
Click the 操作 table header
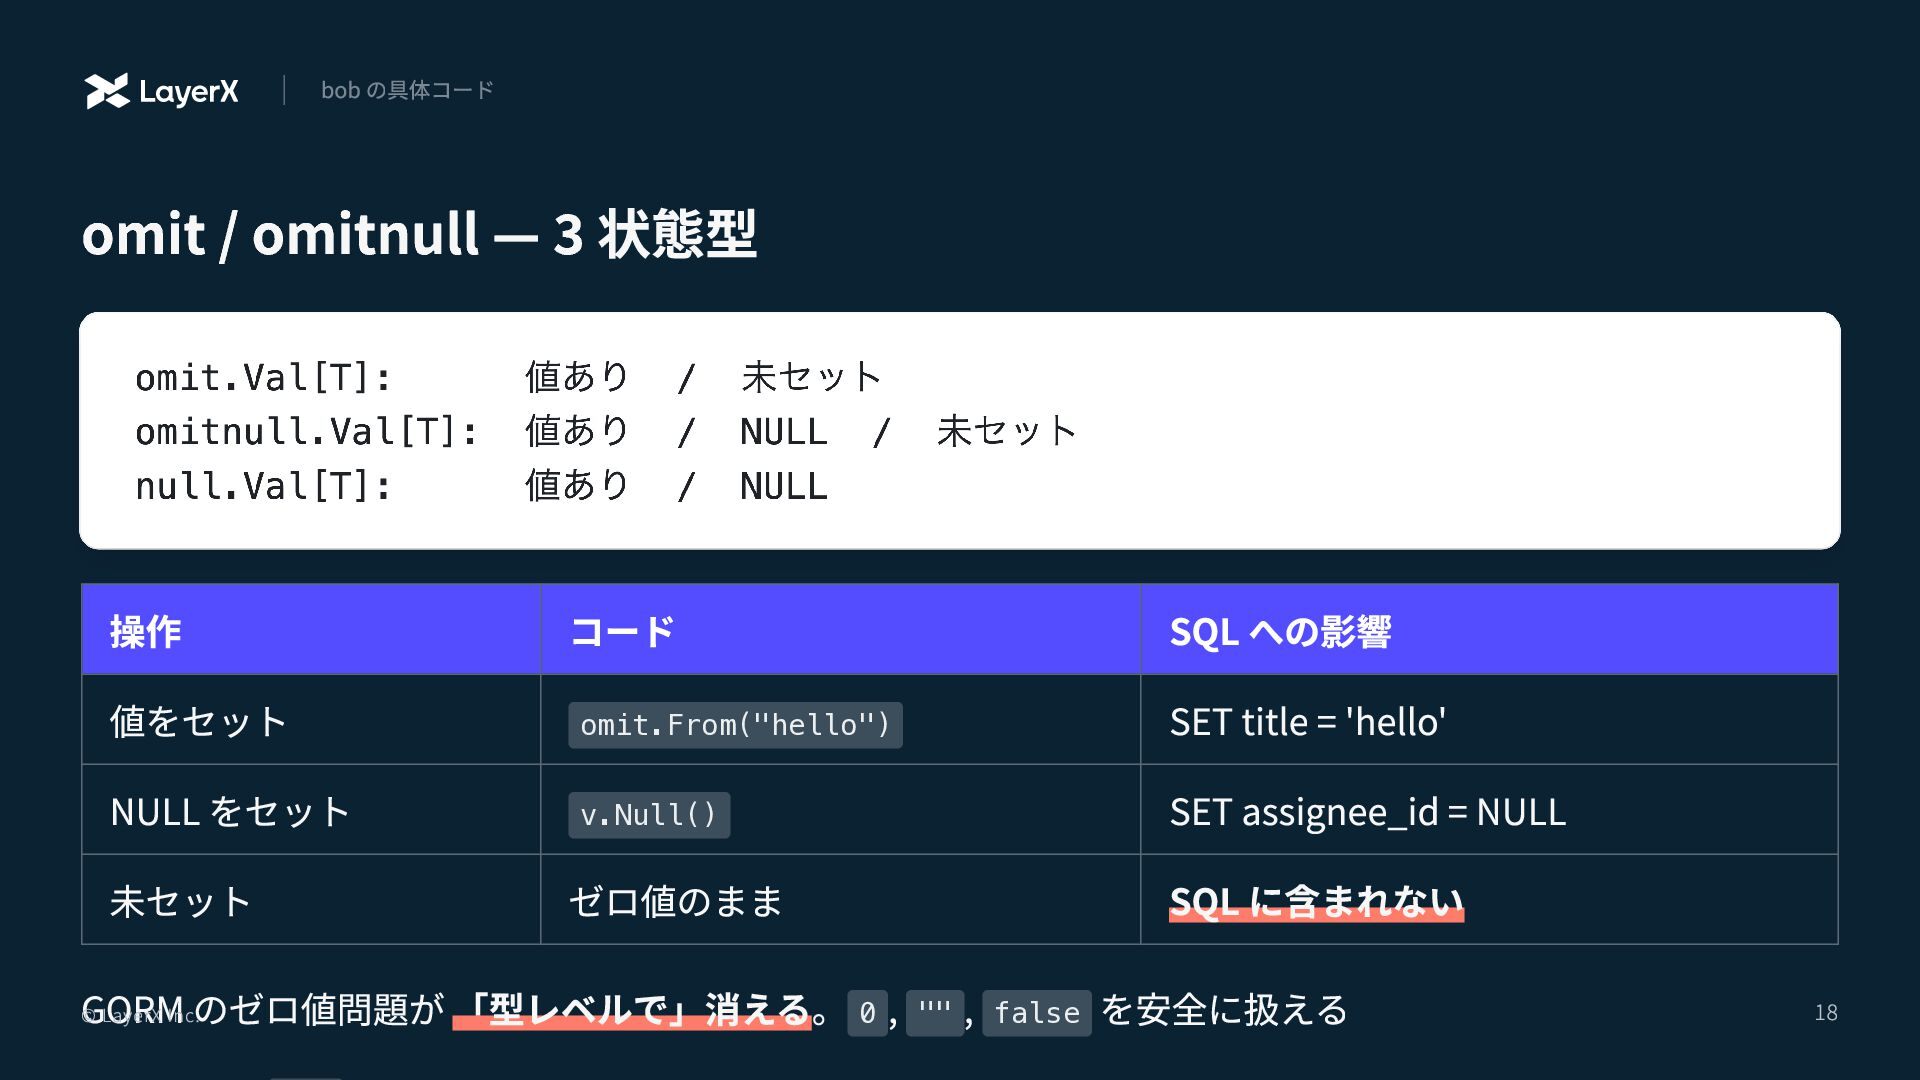(x=146, y=631)
